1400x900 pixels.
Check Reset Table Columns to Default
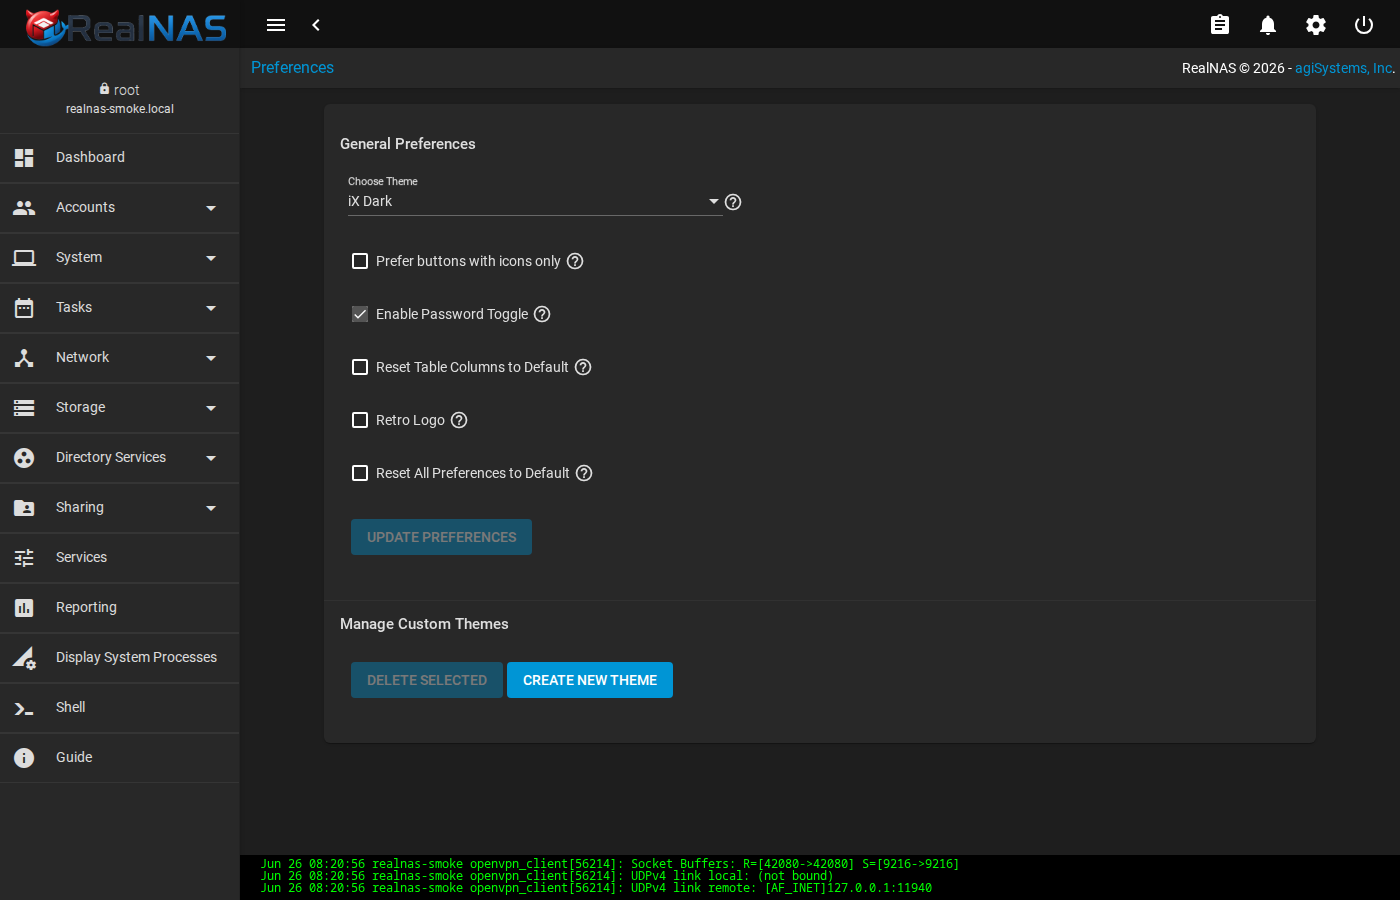coord(360,367)
